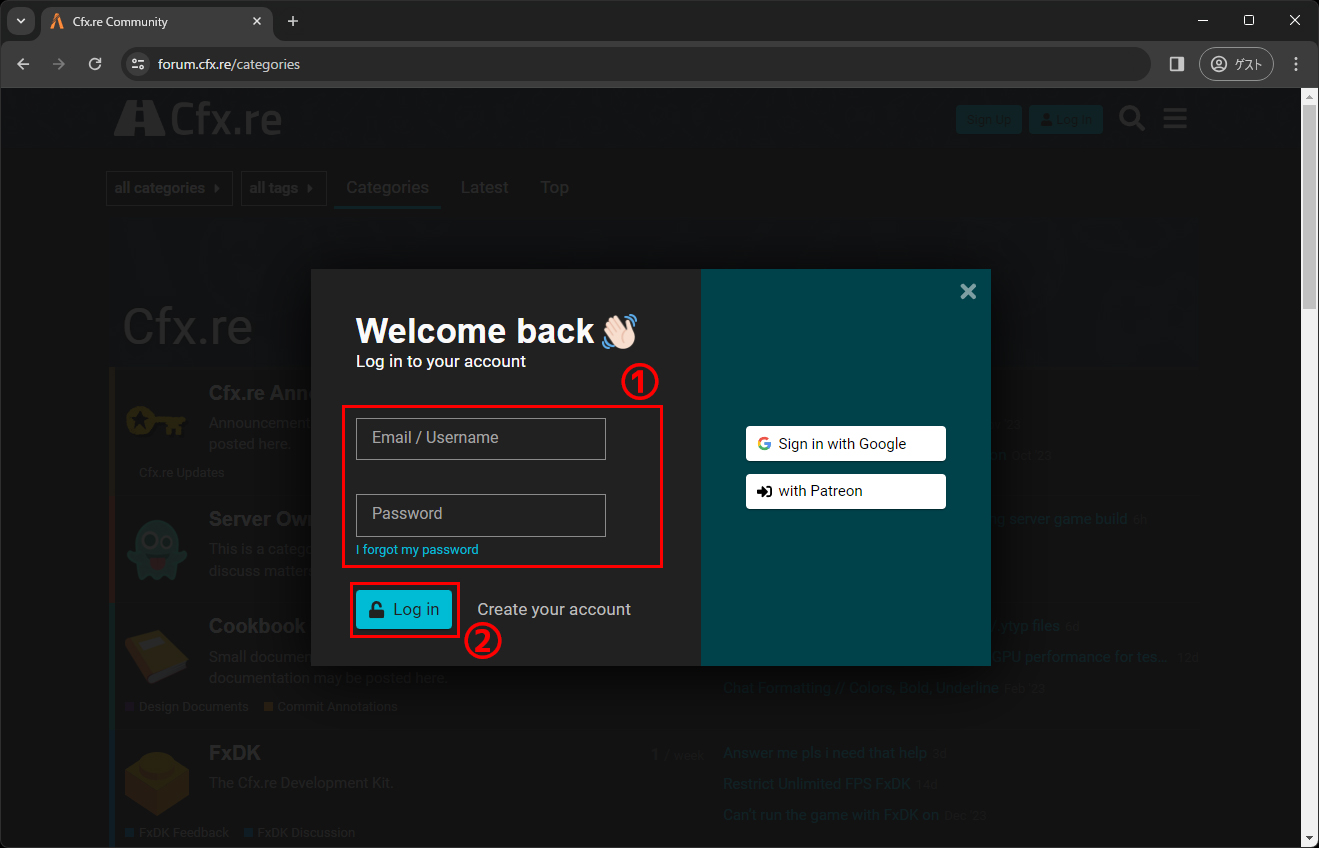Screen dimensions: 1319x848
Task: Open the guest profile button
Action: pyautogui.click(x=1236, y=64)
